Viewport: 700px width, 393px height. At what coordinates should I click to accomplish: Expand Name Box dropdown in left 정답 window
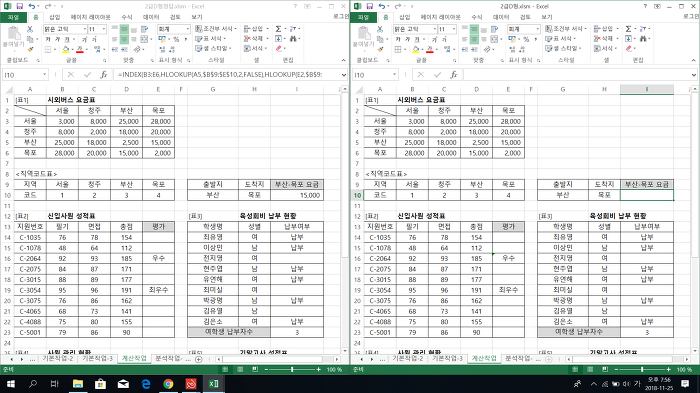point(44,75)
